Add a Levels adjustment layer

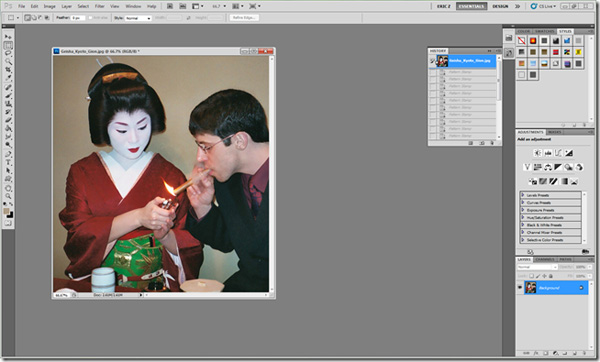point(548,153)
